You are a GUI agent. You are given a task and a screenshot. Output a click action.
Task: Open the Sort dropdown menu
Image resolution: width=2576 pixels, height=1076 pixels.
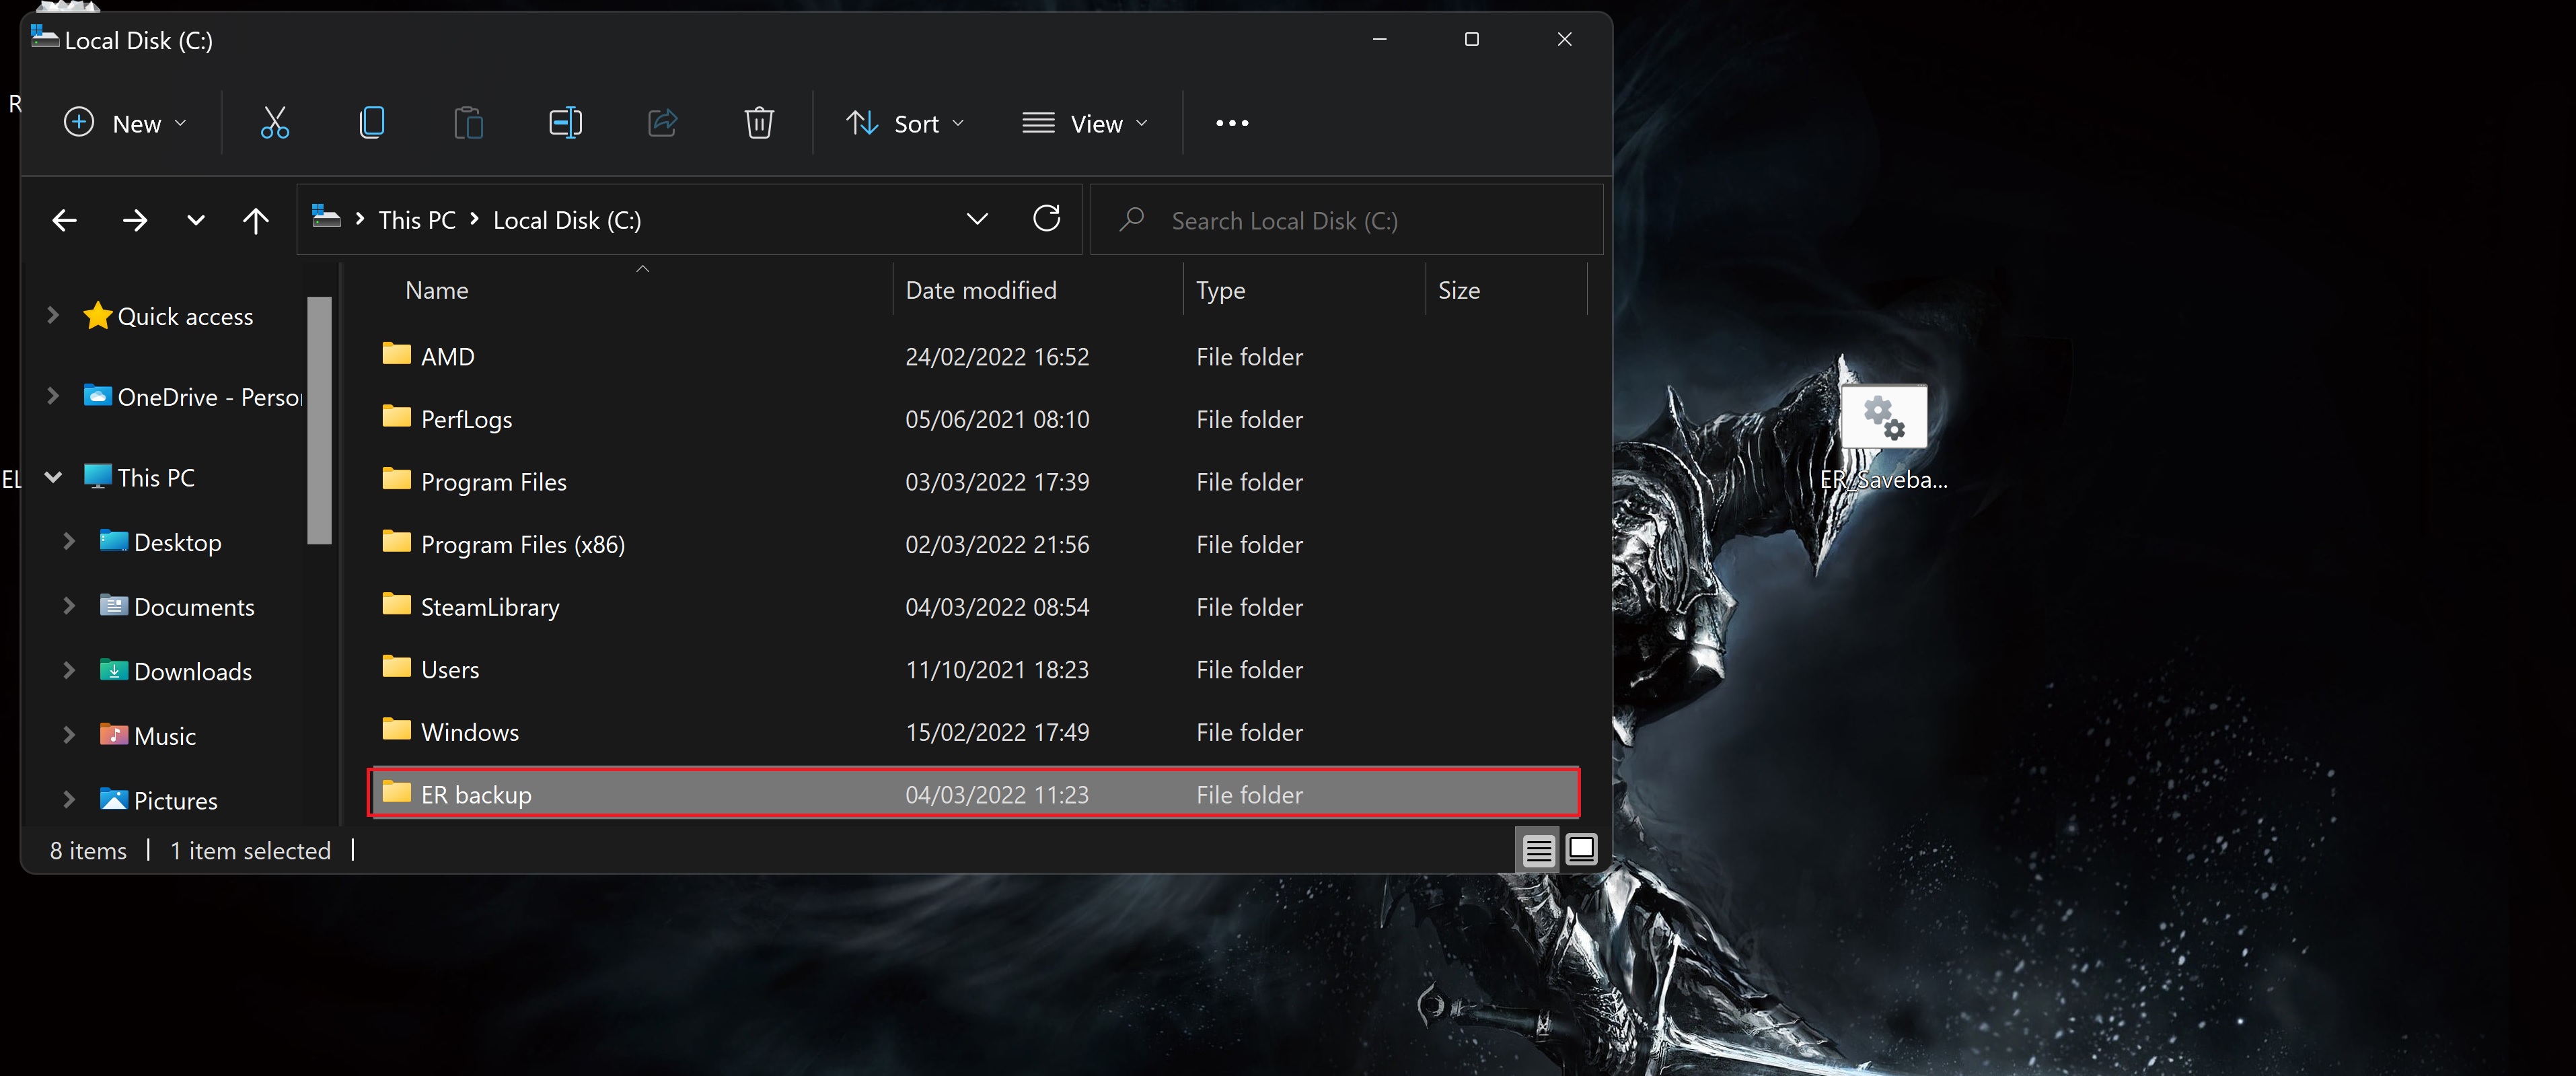pos(905,123)
